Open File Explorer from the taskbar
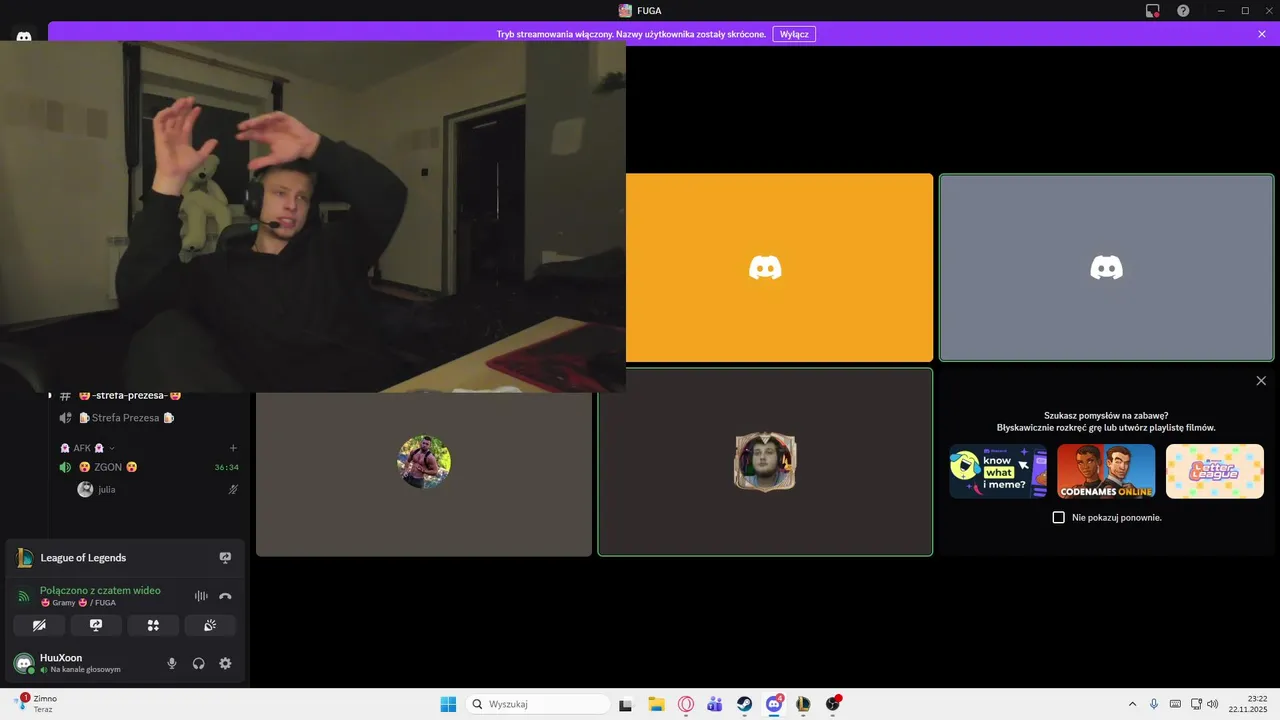The width and height of the screenshot is (1280, 720). pos(656,704)
